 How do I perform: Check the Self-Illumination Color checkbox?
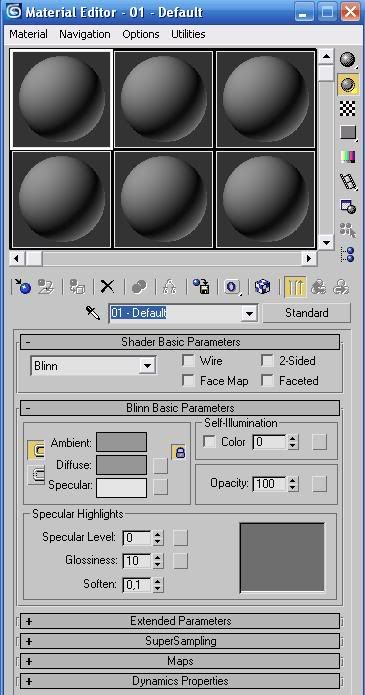(x=209, y=442)
